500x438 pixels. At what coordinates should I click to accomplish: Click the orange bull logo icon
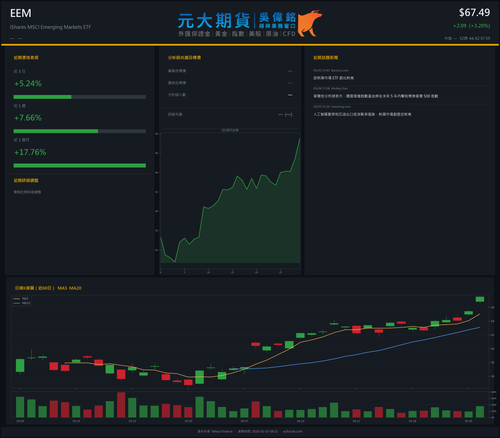pyautogui.click(x=310, y=23)
